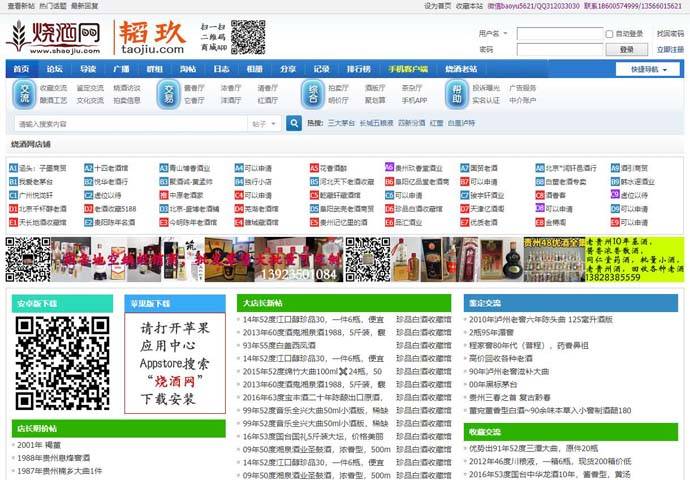Open post 2瓶95年酒窖
The height and width of the screenshot is (480, 690).
pos(491,333)
